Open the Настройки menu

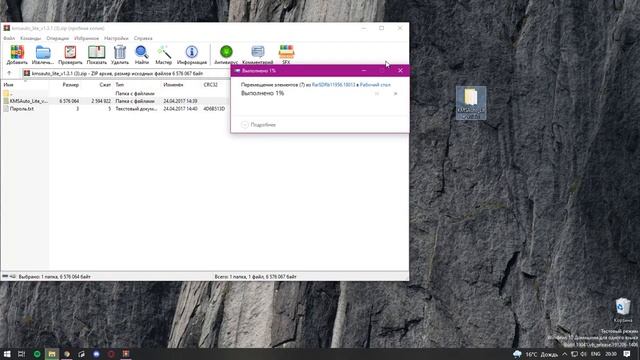(x=116, y=38)
